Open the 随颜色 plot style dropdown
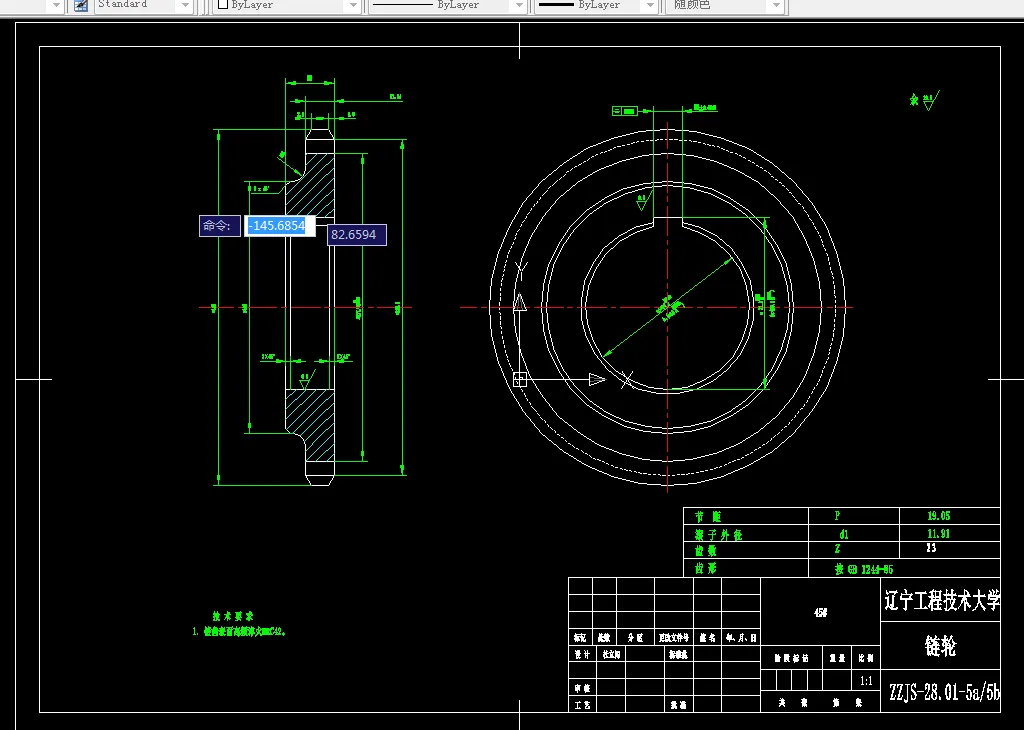The height and width of the screenshot is (730, 1024). (x=776, y=5)
